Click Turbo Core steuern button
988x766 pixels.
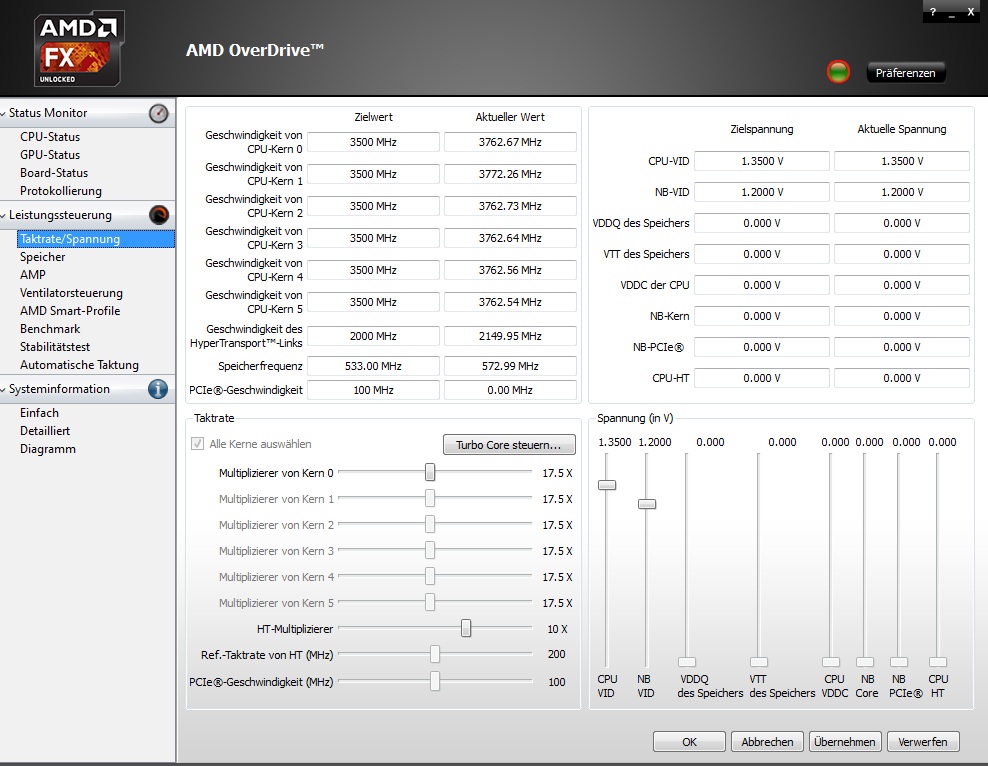pyautogui.click(x=508, y=445)
